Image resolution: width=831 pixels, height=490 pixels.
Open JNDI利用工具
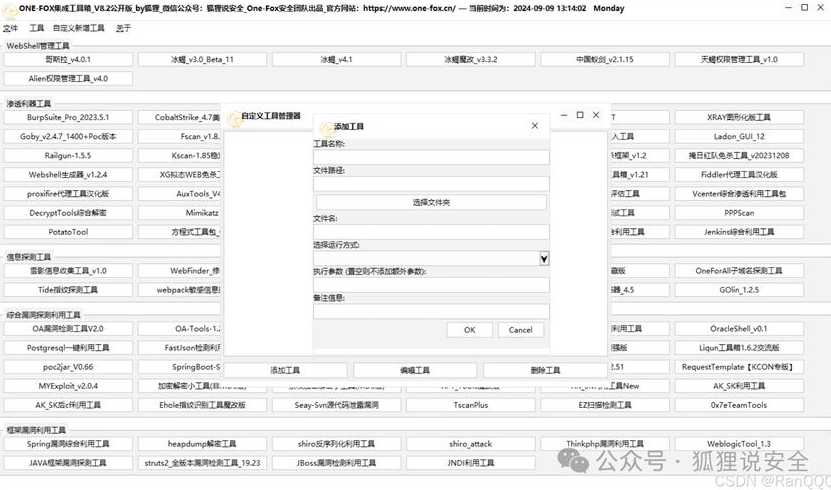(471, 462)
